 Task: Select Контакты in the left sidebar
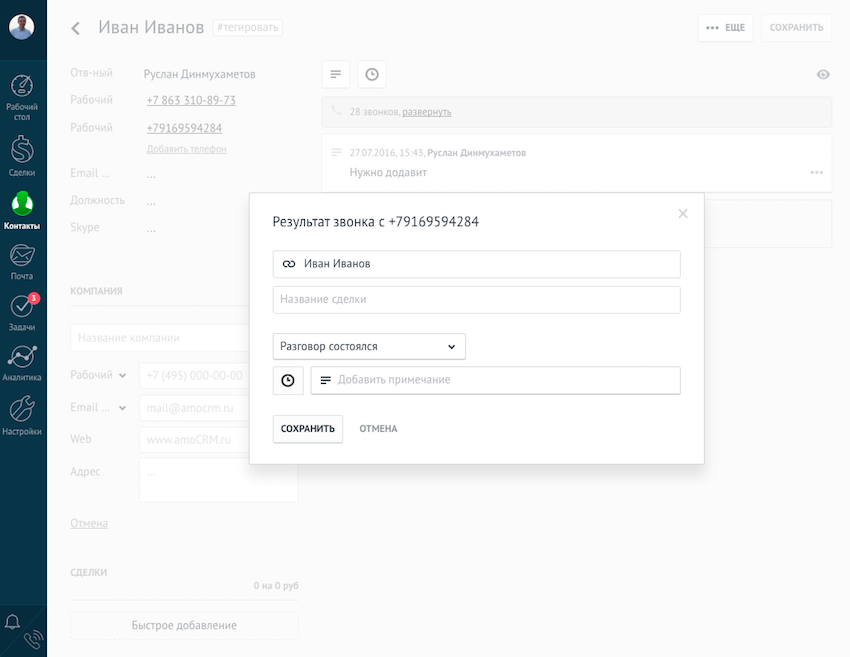tap(22, 208)
